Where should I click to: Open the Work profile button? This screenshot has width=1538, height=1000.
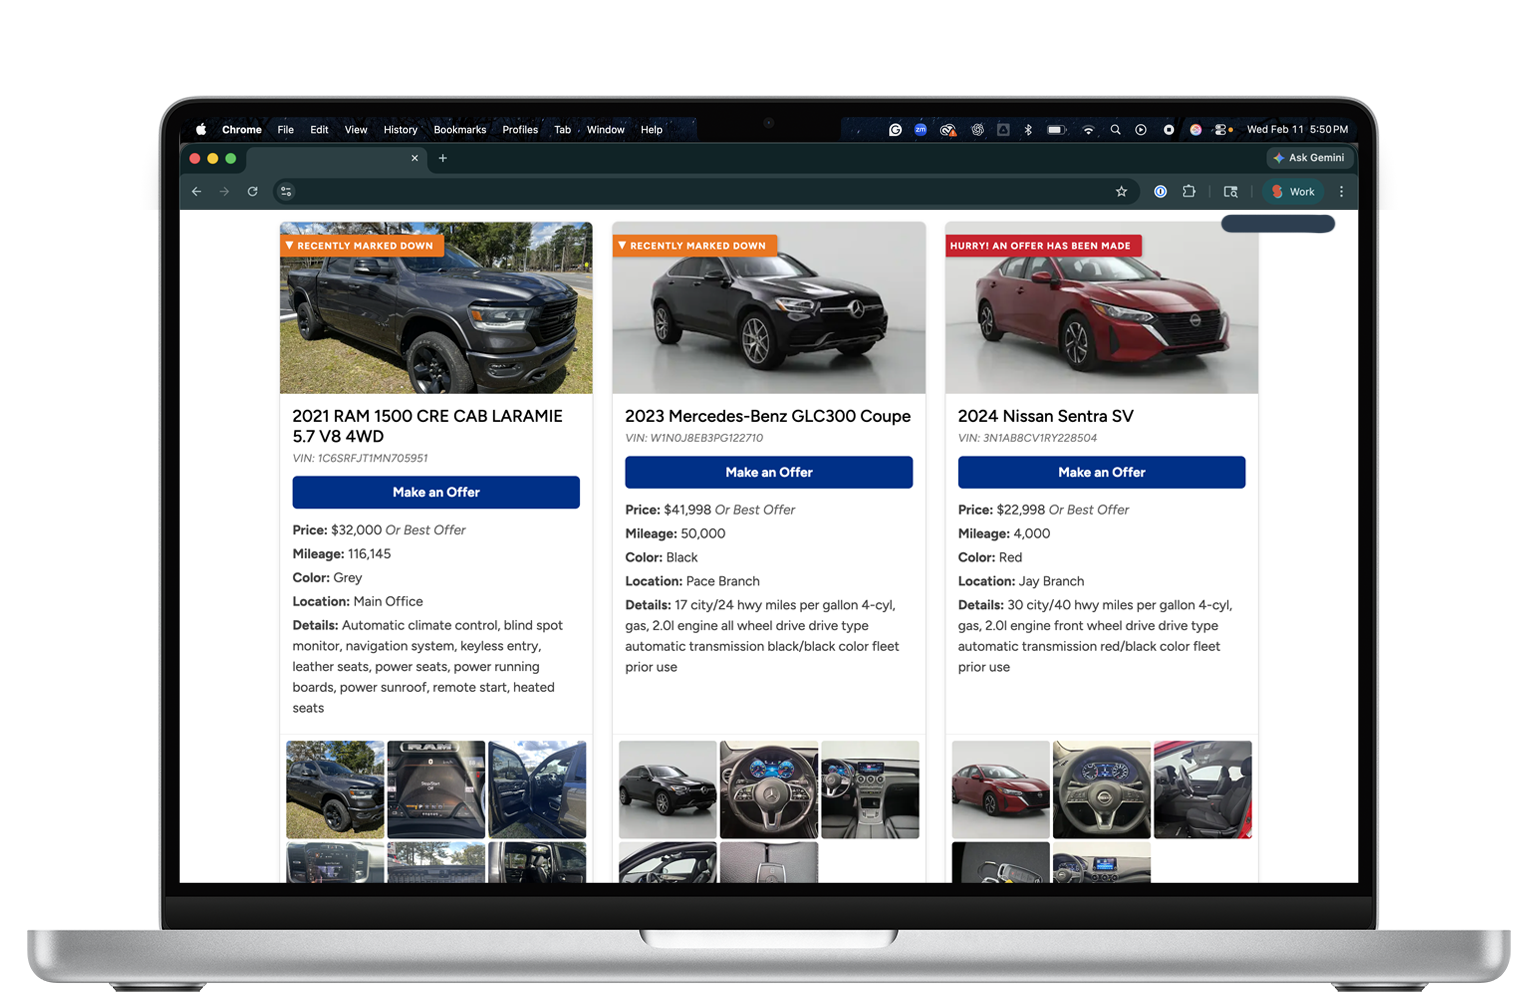pyautogui.click(x=1293, y=192)
